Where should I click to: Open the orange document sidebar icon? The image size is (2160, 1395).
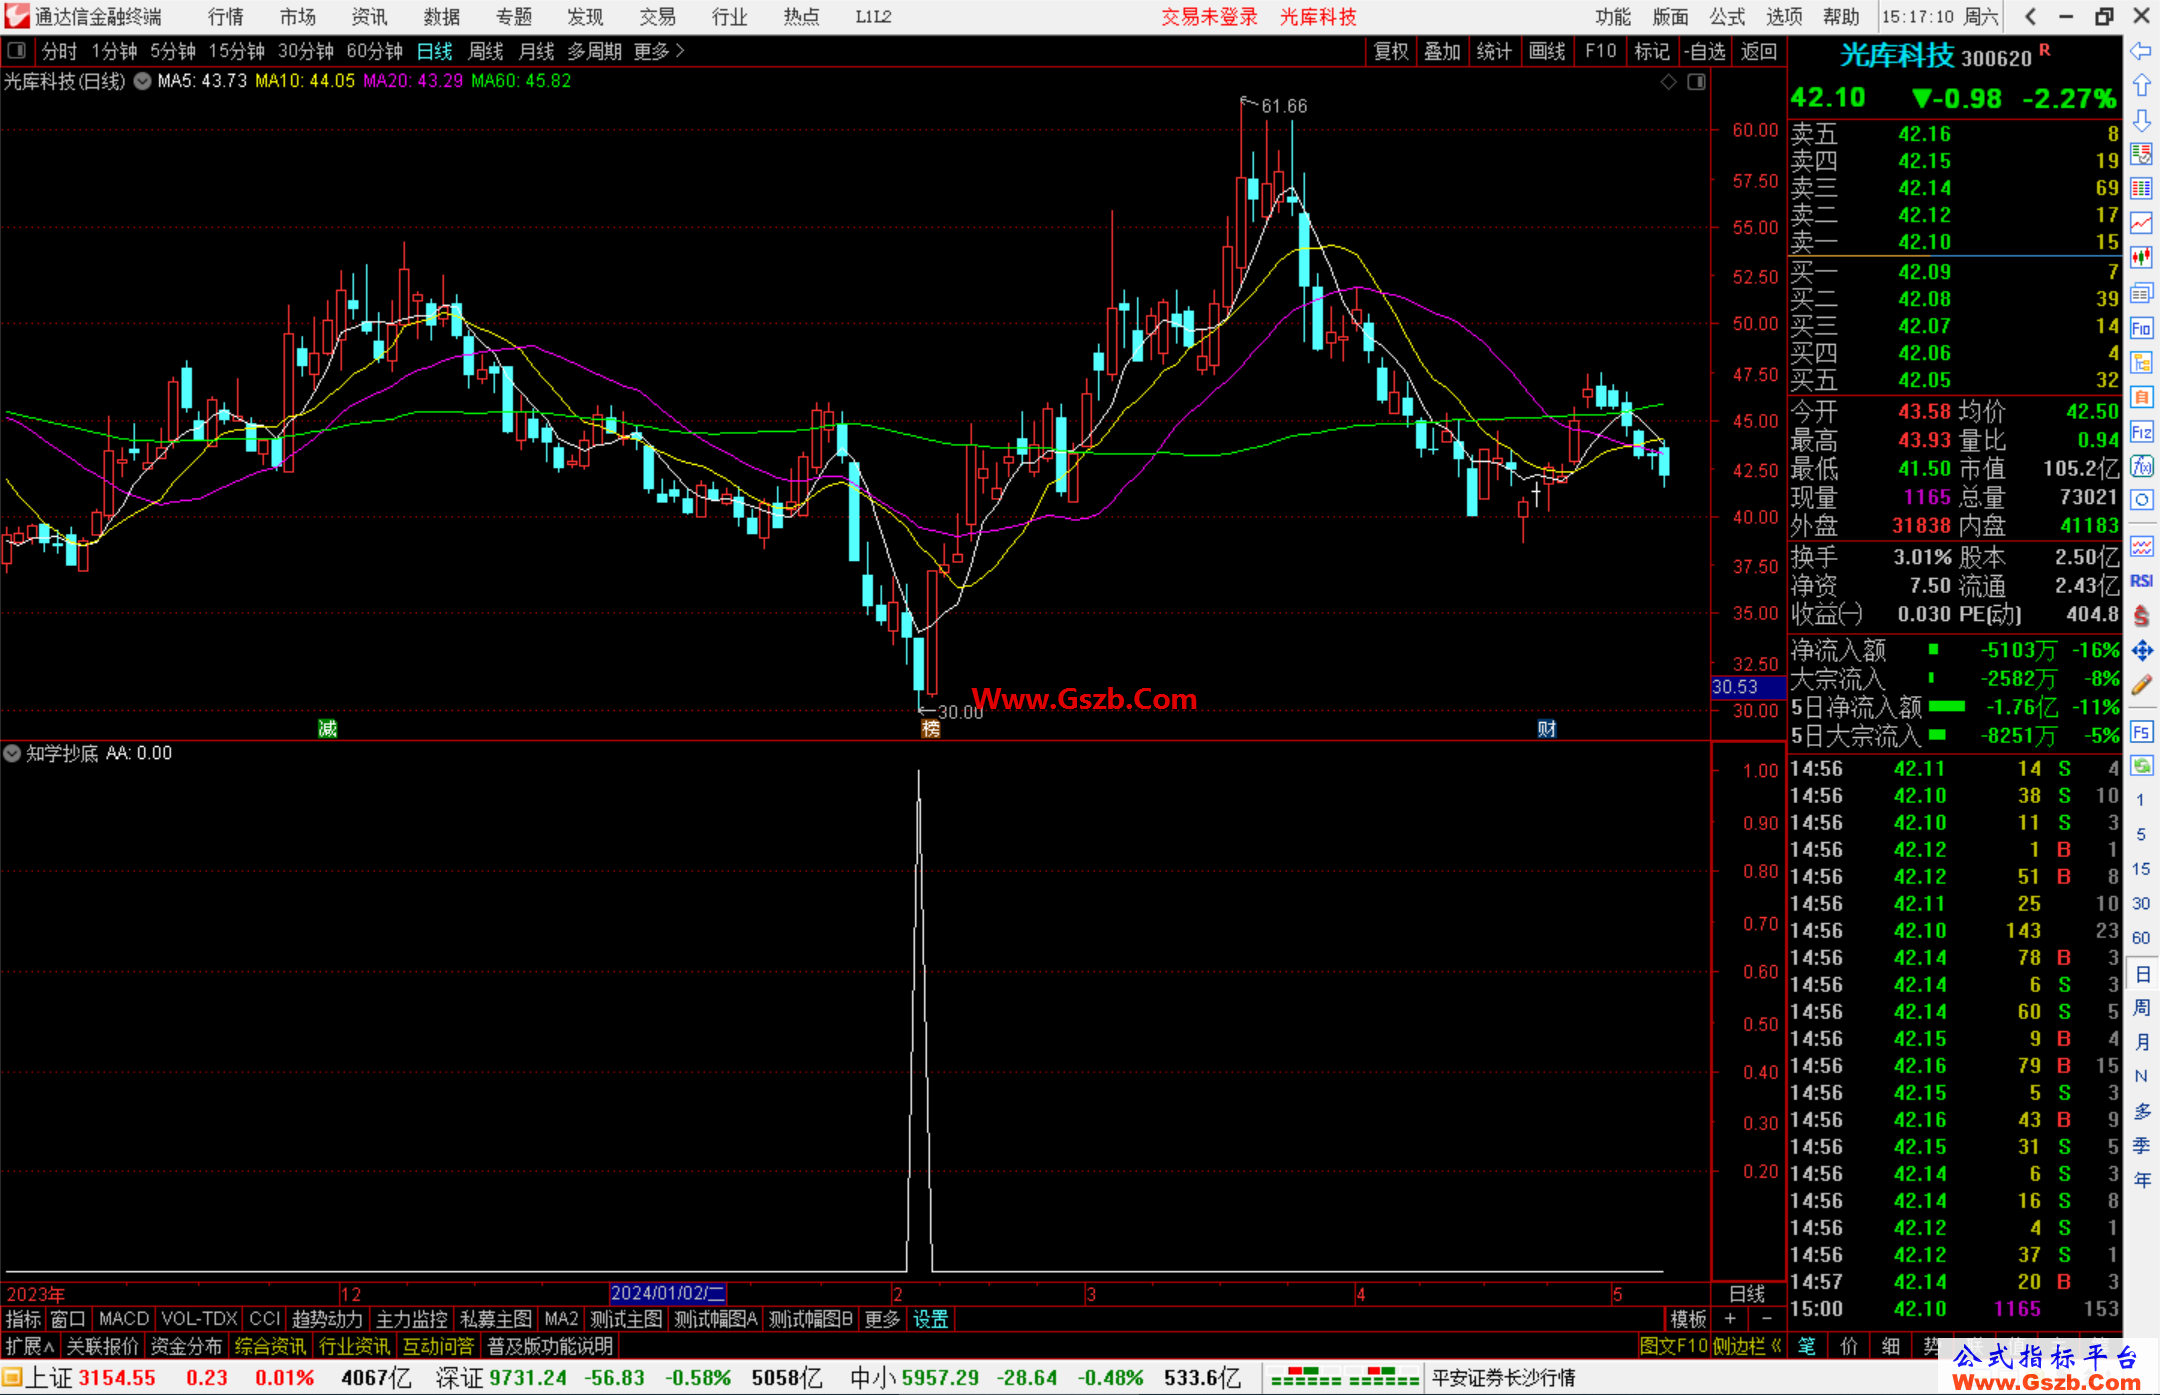pyautogui.click(x=2141, y=397)
